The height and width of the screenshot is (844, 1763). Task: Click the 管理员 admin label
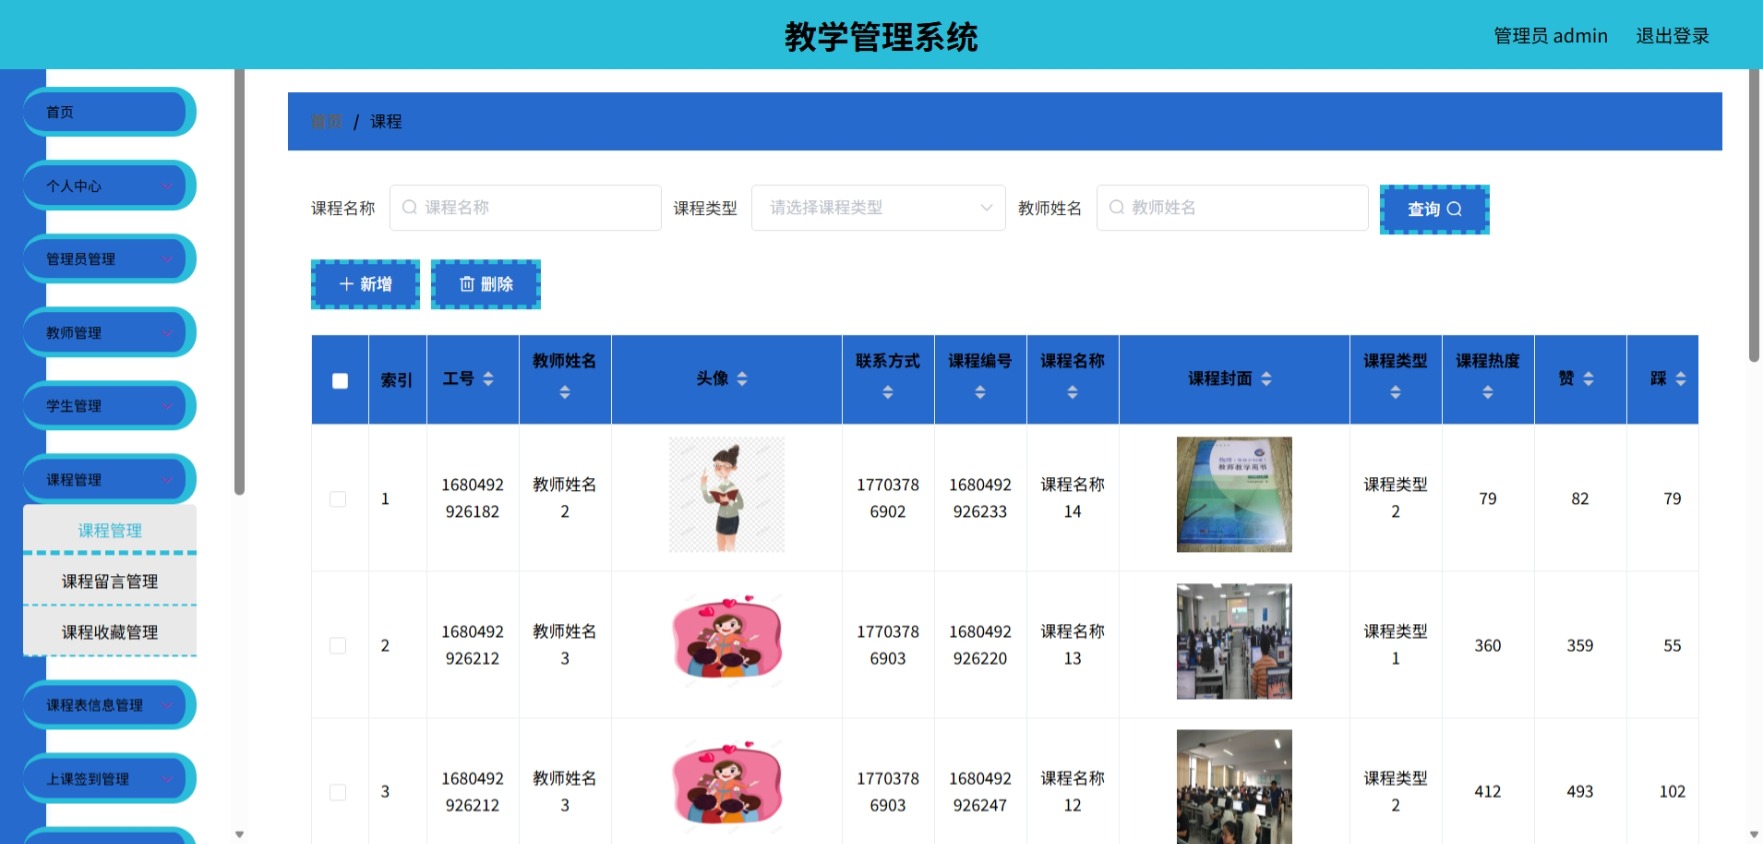(1550, 36)
